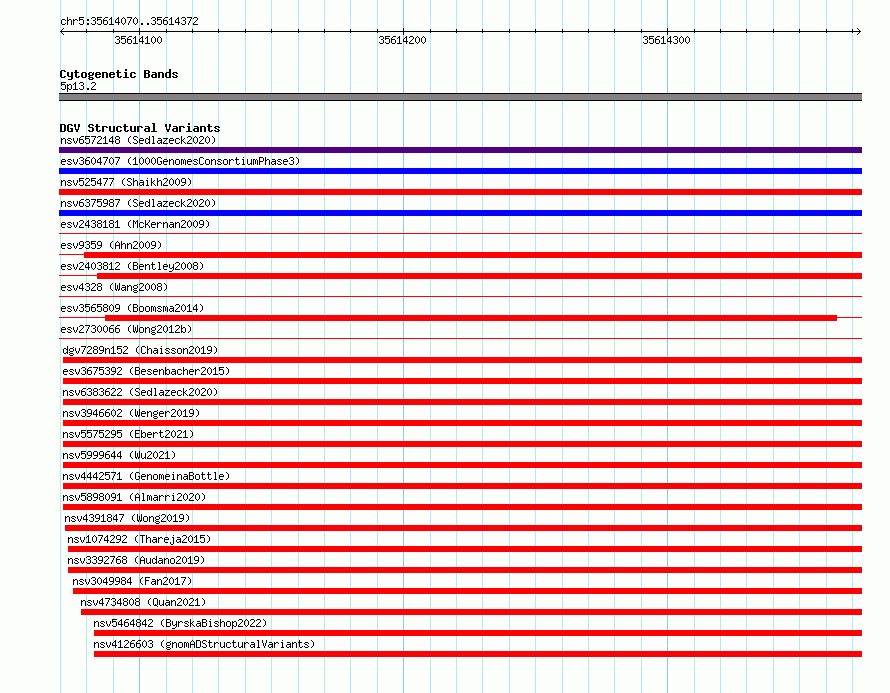Screen dimensions: 890x693
Task: Select esv3675392 (Besenbacher2015) label
Action: (146, 371)
